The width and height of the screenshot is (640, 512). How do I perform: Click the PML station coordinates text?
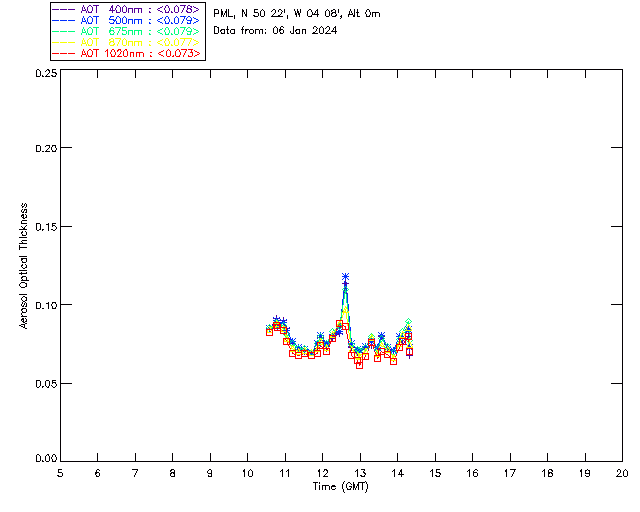(x=297, y=14)
